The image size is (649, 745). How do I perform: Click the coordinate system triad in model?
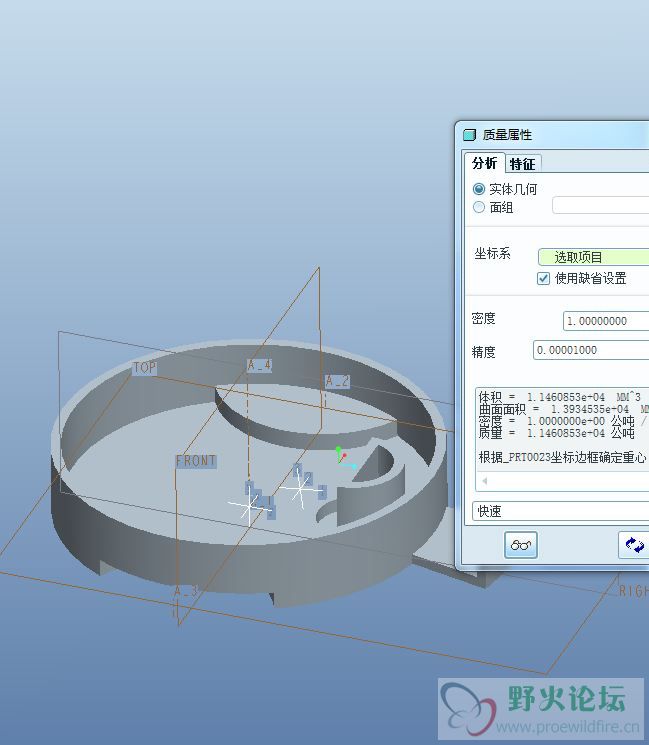(345, 458)
